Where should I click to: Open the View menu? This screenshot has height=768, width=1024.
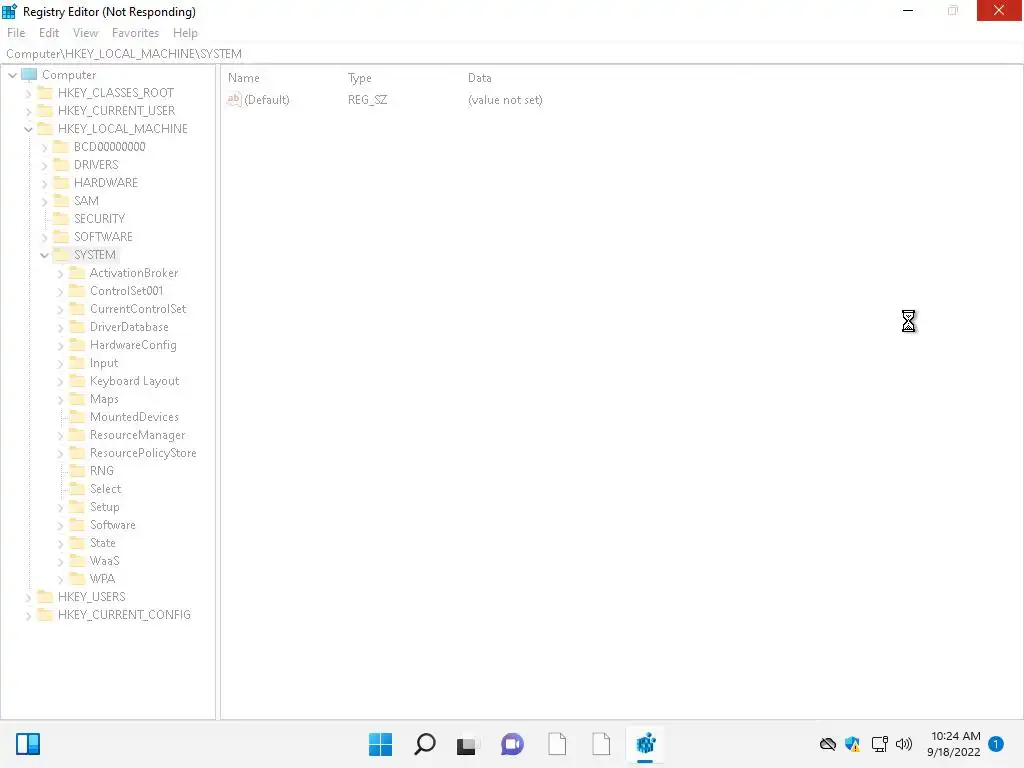[x=85, y=33]
